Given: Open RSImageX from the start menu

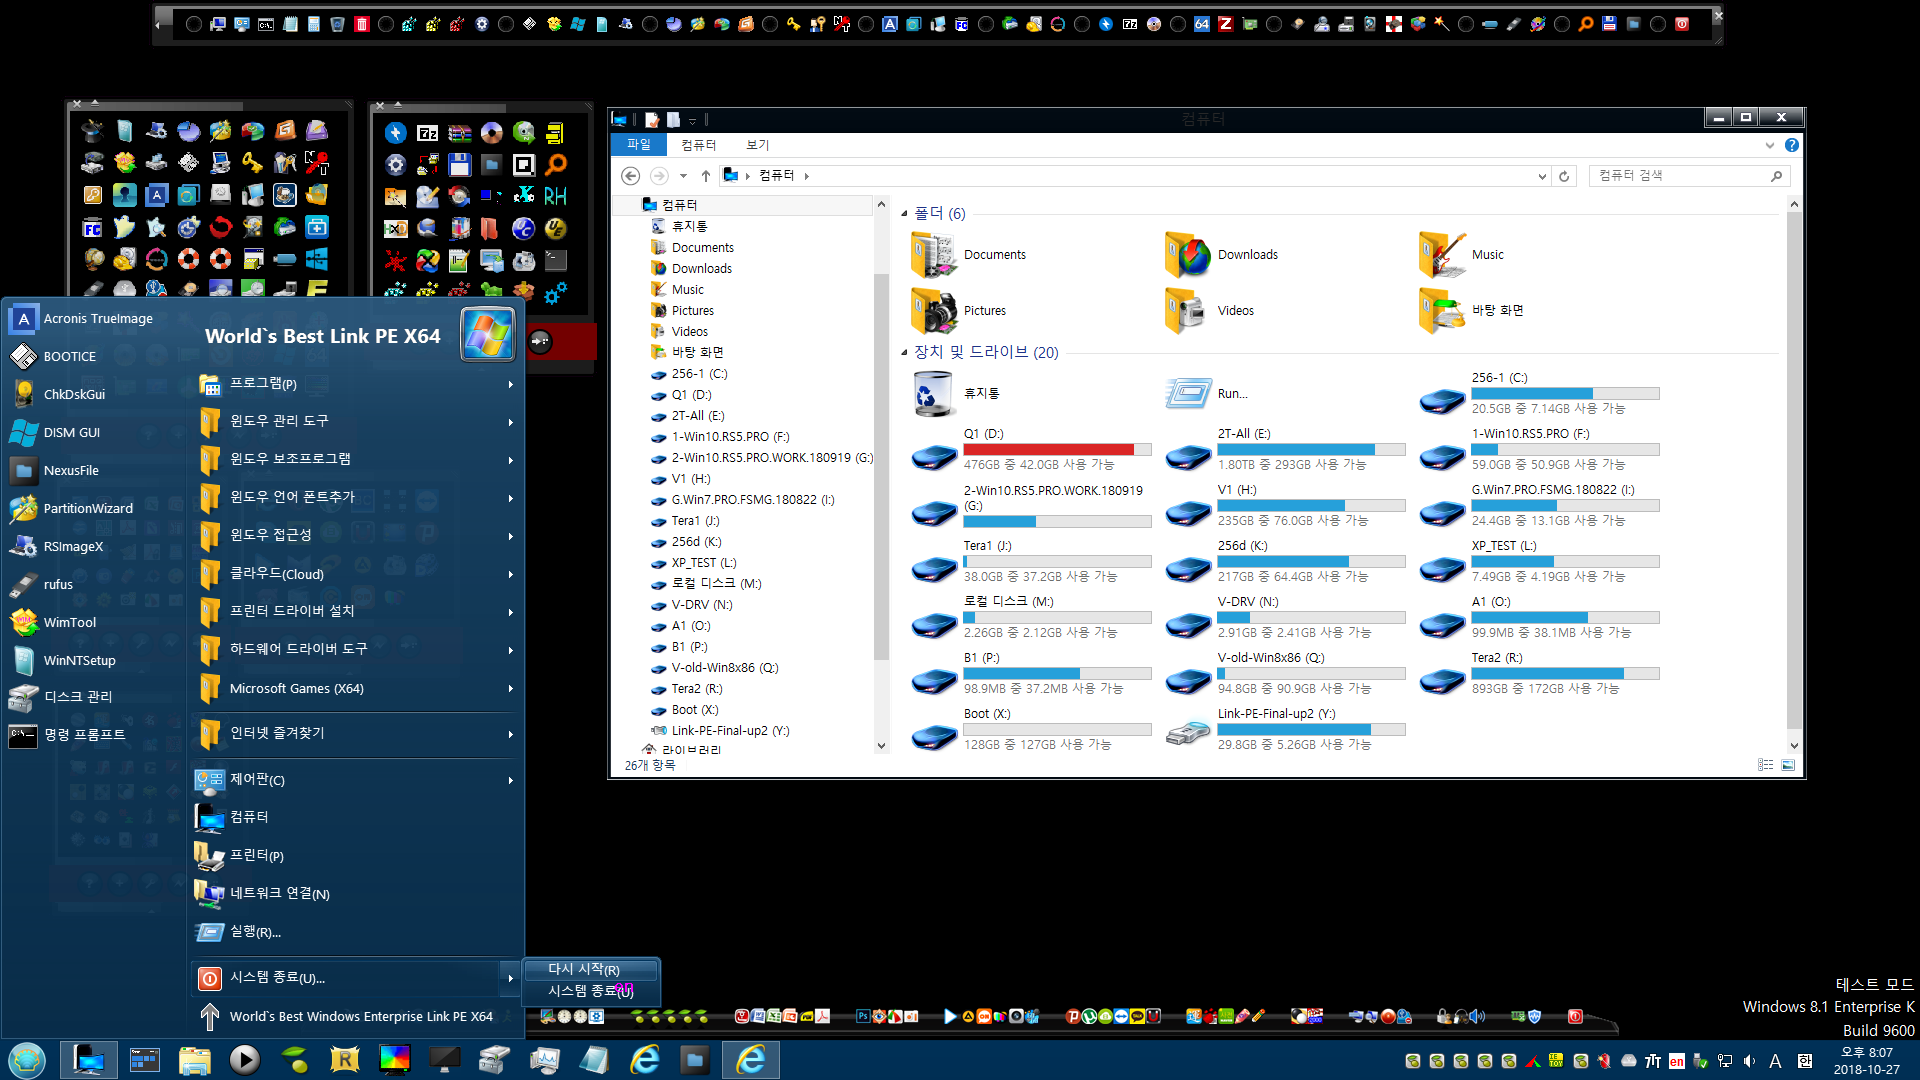Looking at the screenshot, I should pos(58,546).
